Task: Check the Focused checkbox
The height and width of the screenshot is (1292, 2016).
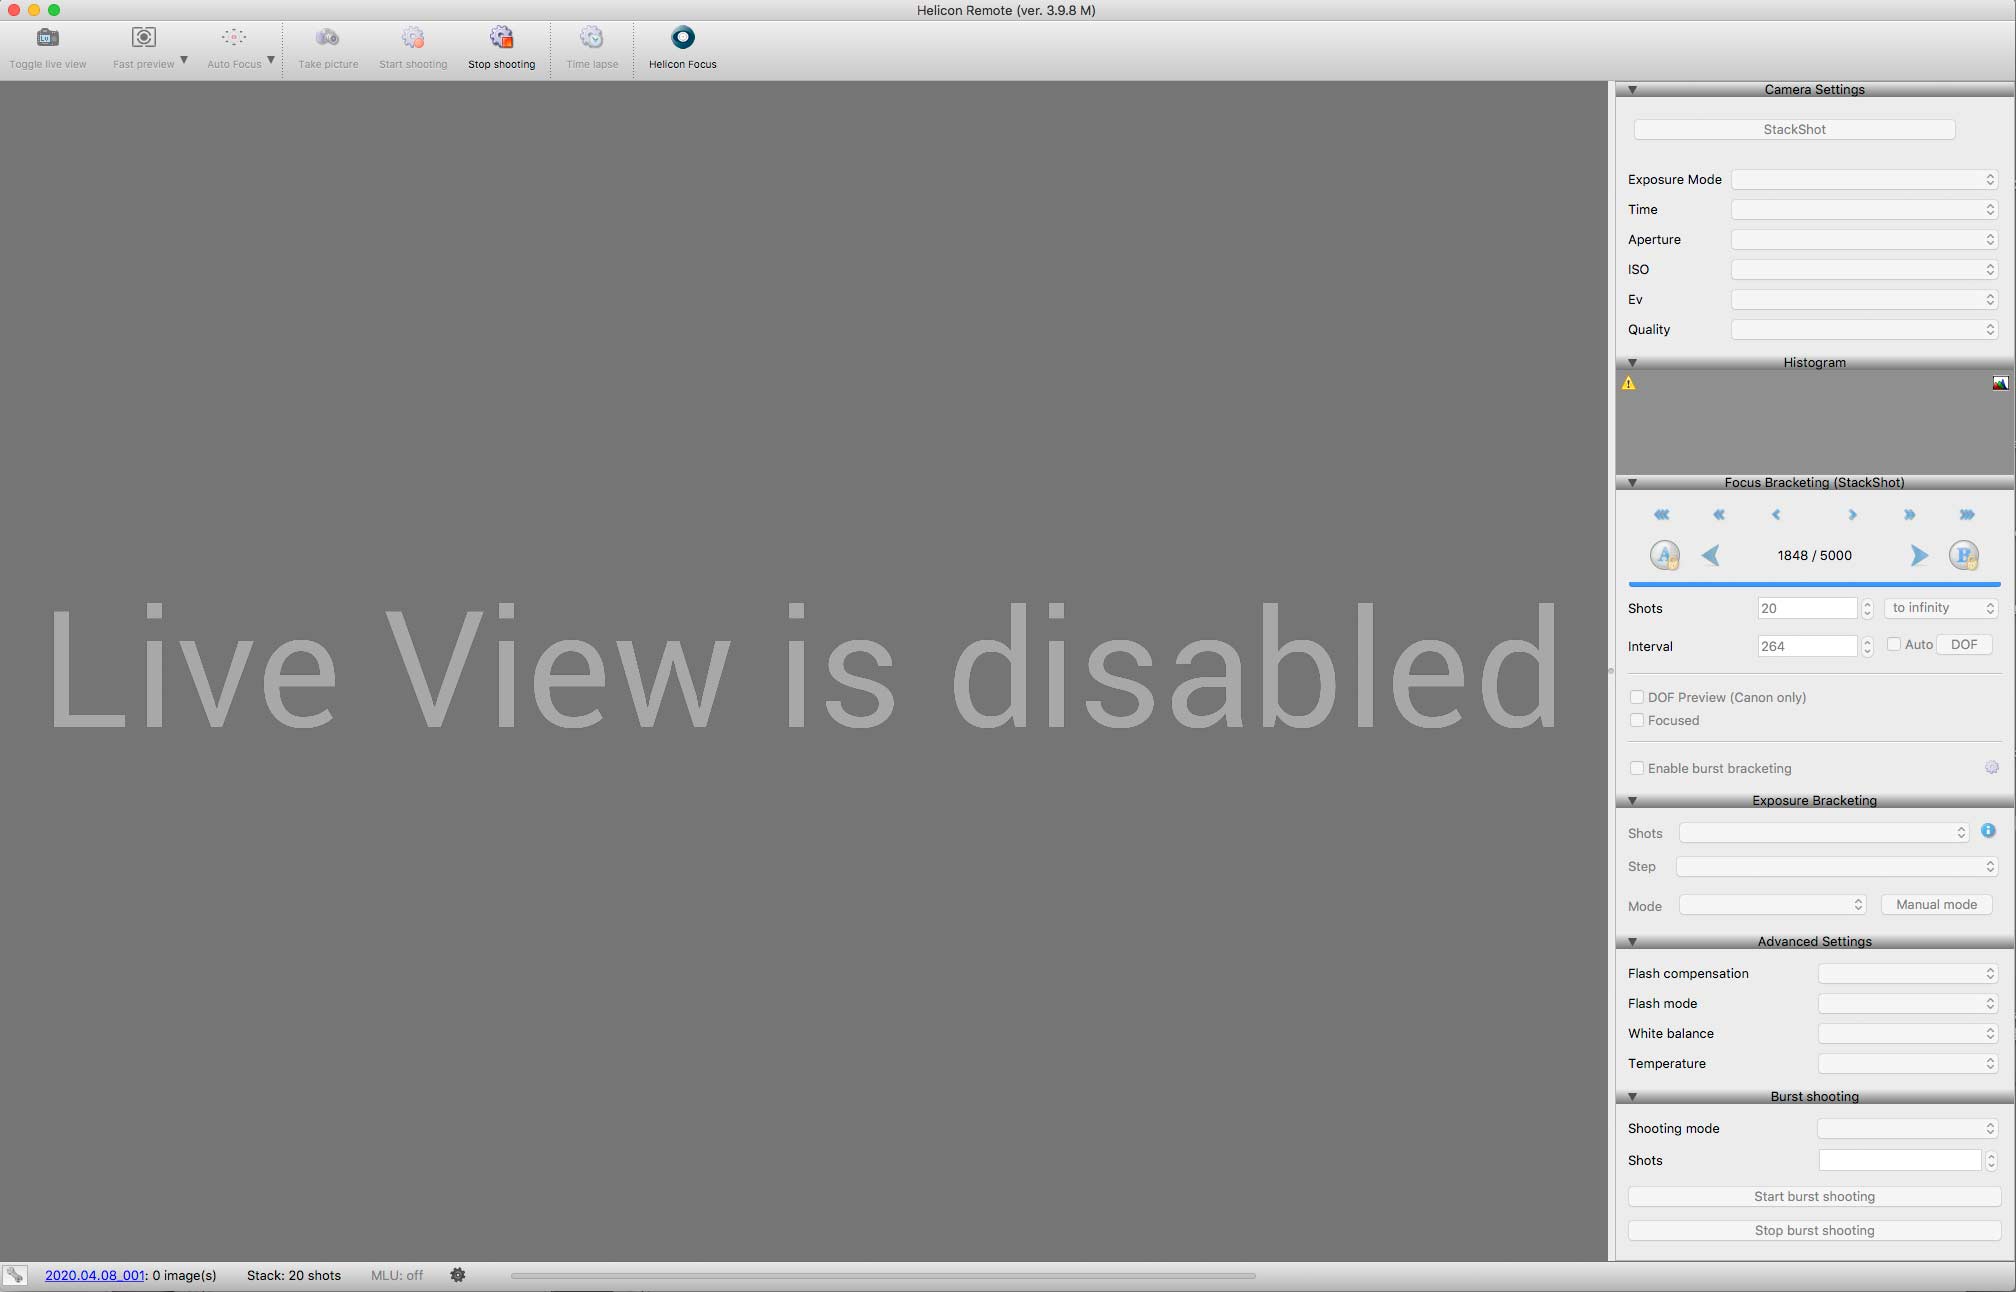Action: [x=1637, y=720]
